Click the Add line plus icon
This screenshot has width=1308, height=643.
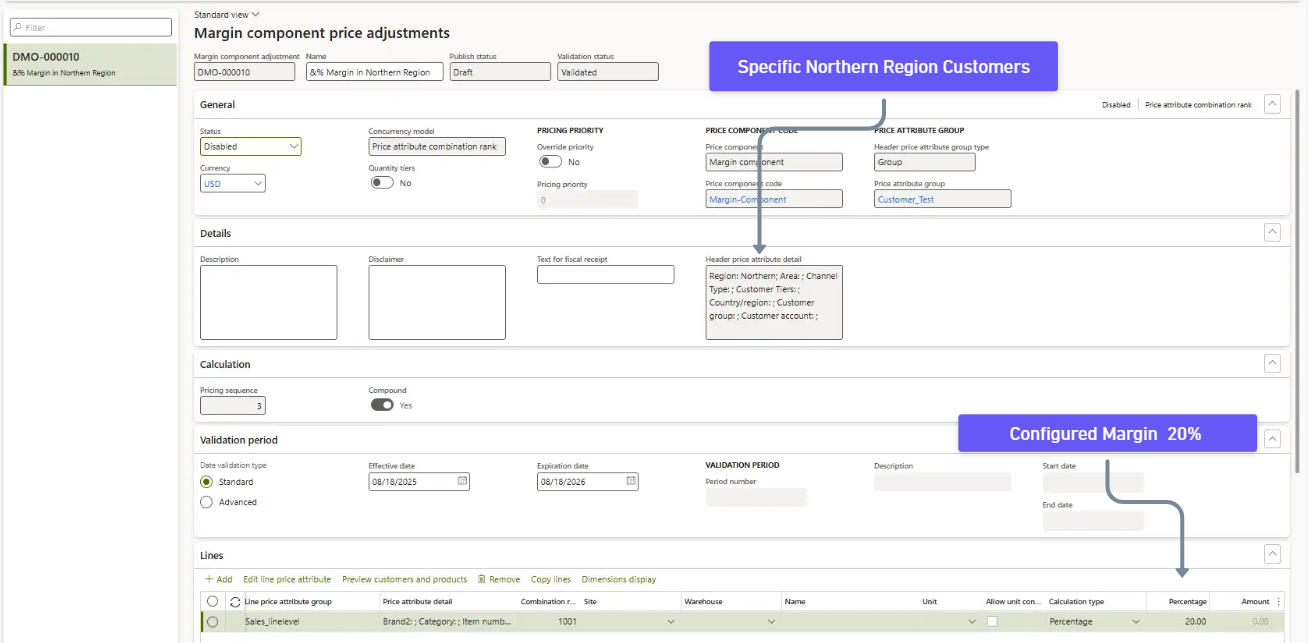click(x=209, y=579)
